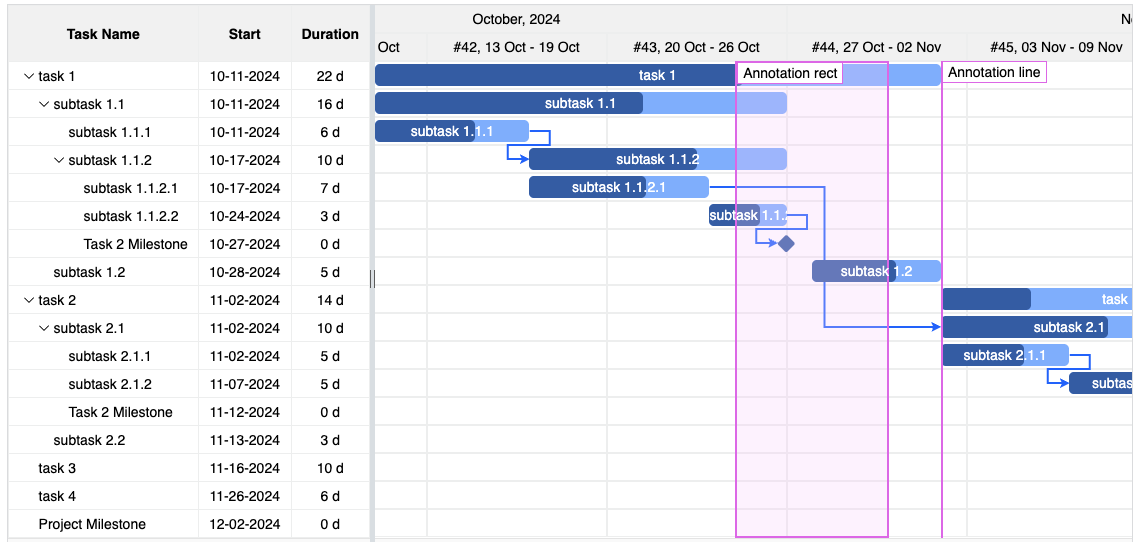1139x542 pixels.
Task: Click the 16 d duration cell
Action: coord(330,105)
